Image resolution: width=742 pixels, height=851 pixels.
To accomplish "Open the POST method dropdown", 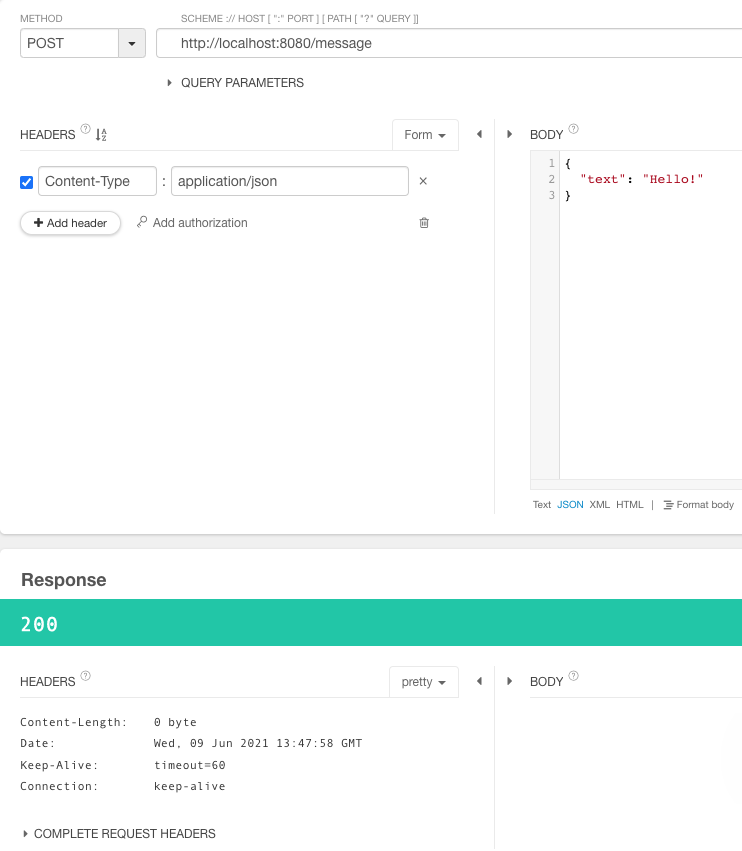I will point(132,43).
